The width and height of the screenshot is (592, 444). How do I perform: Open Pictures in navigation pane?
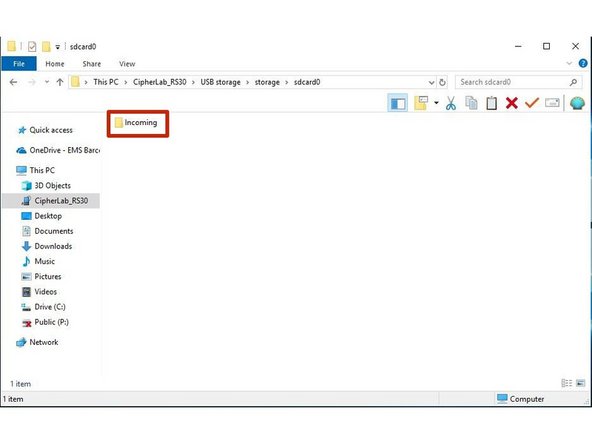click(x=42, y=276)
